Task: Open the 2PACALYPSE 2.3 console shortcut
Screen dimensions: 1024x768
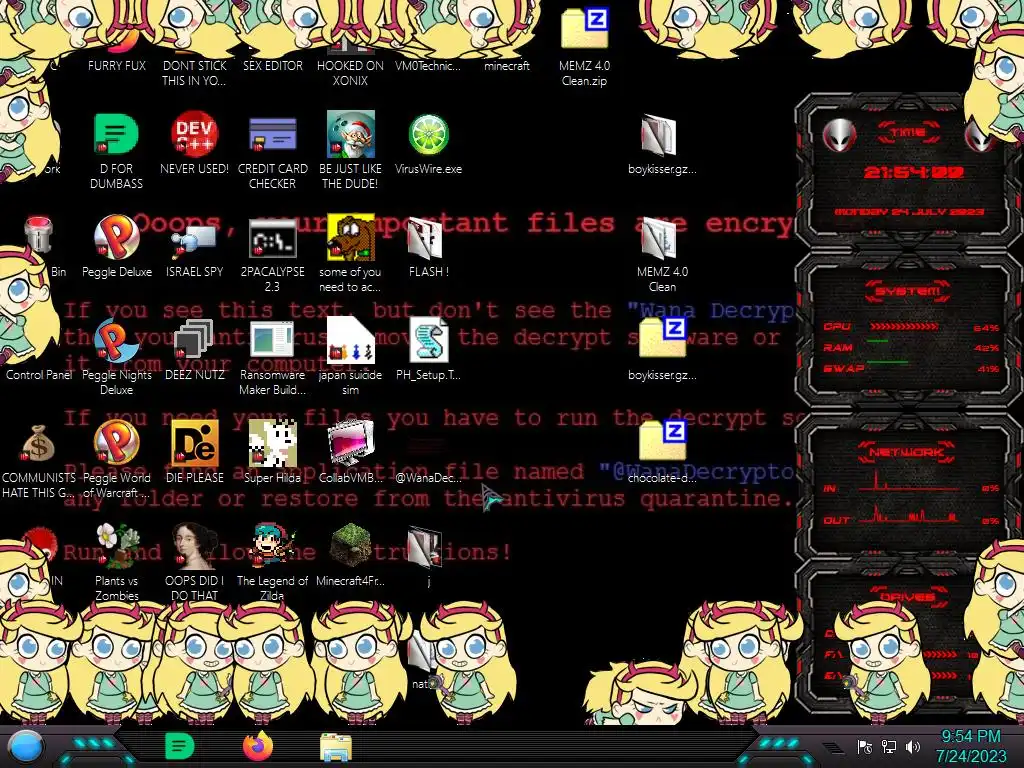Action: point(272,253)
